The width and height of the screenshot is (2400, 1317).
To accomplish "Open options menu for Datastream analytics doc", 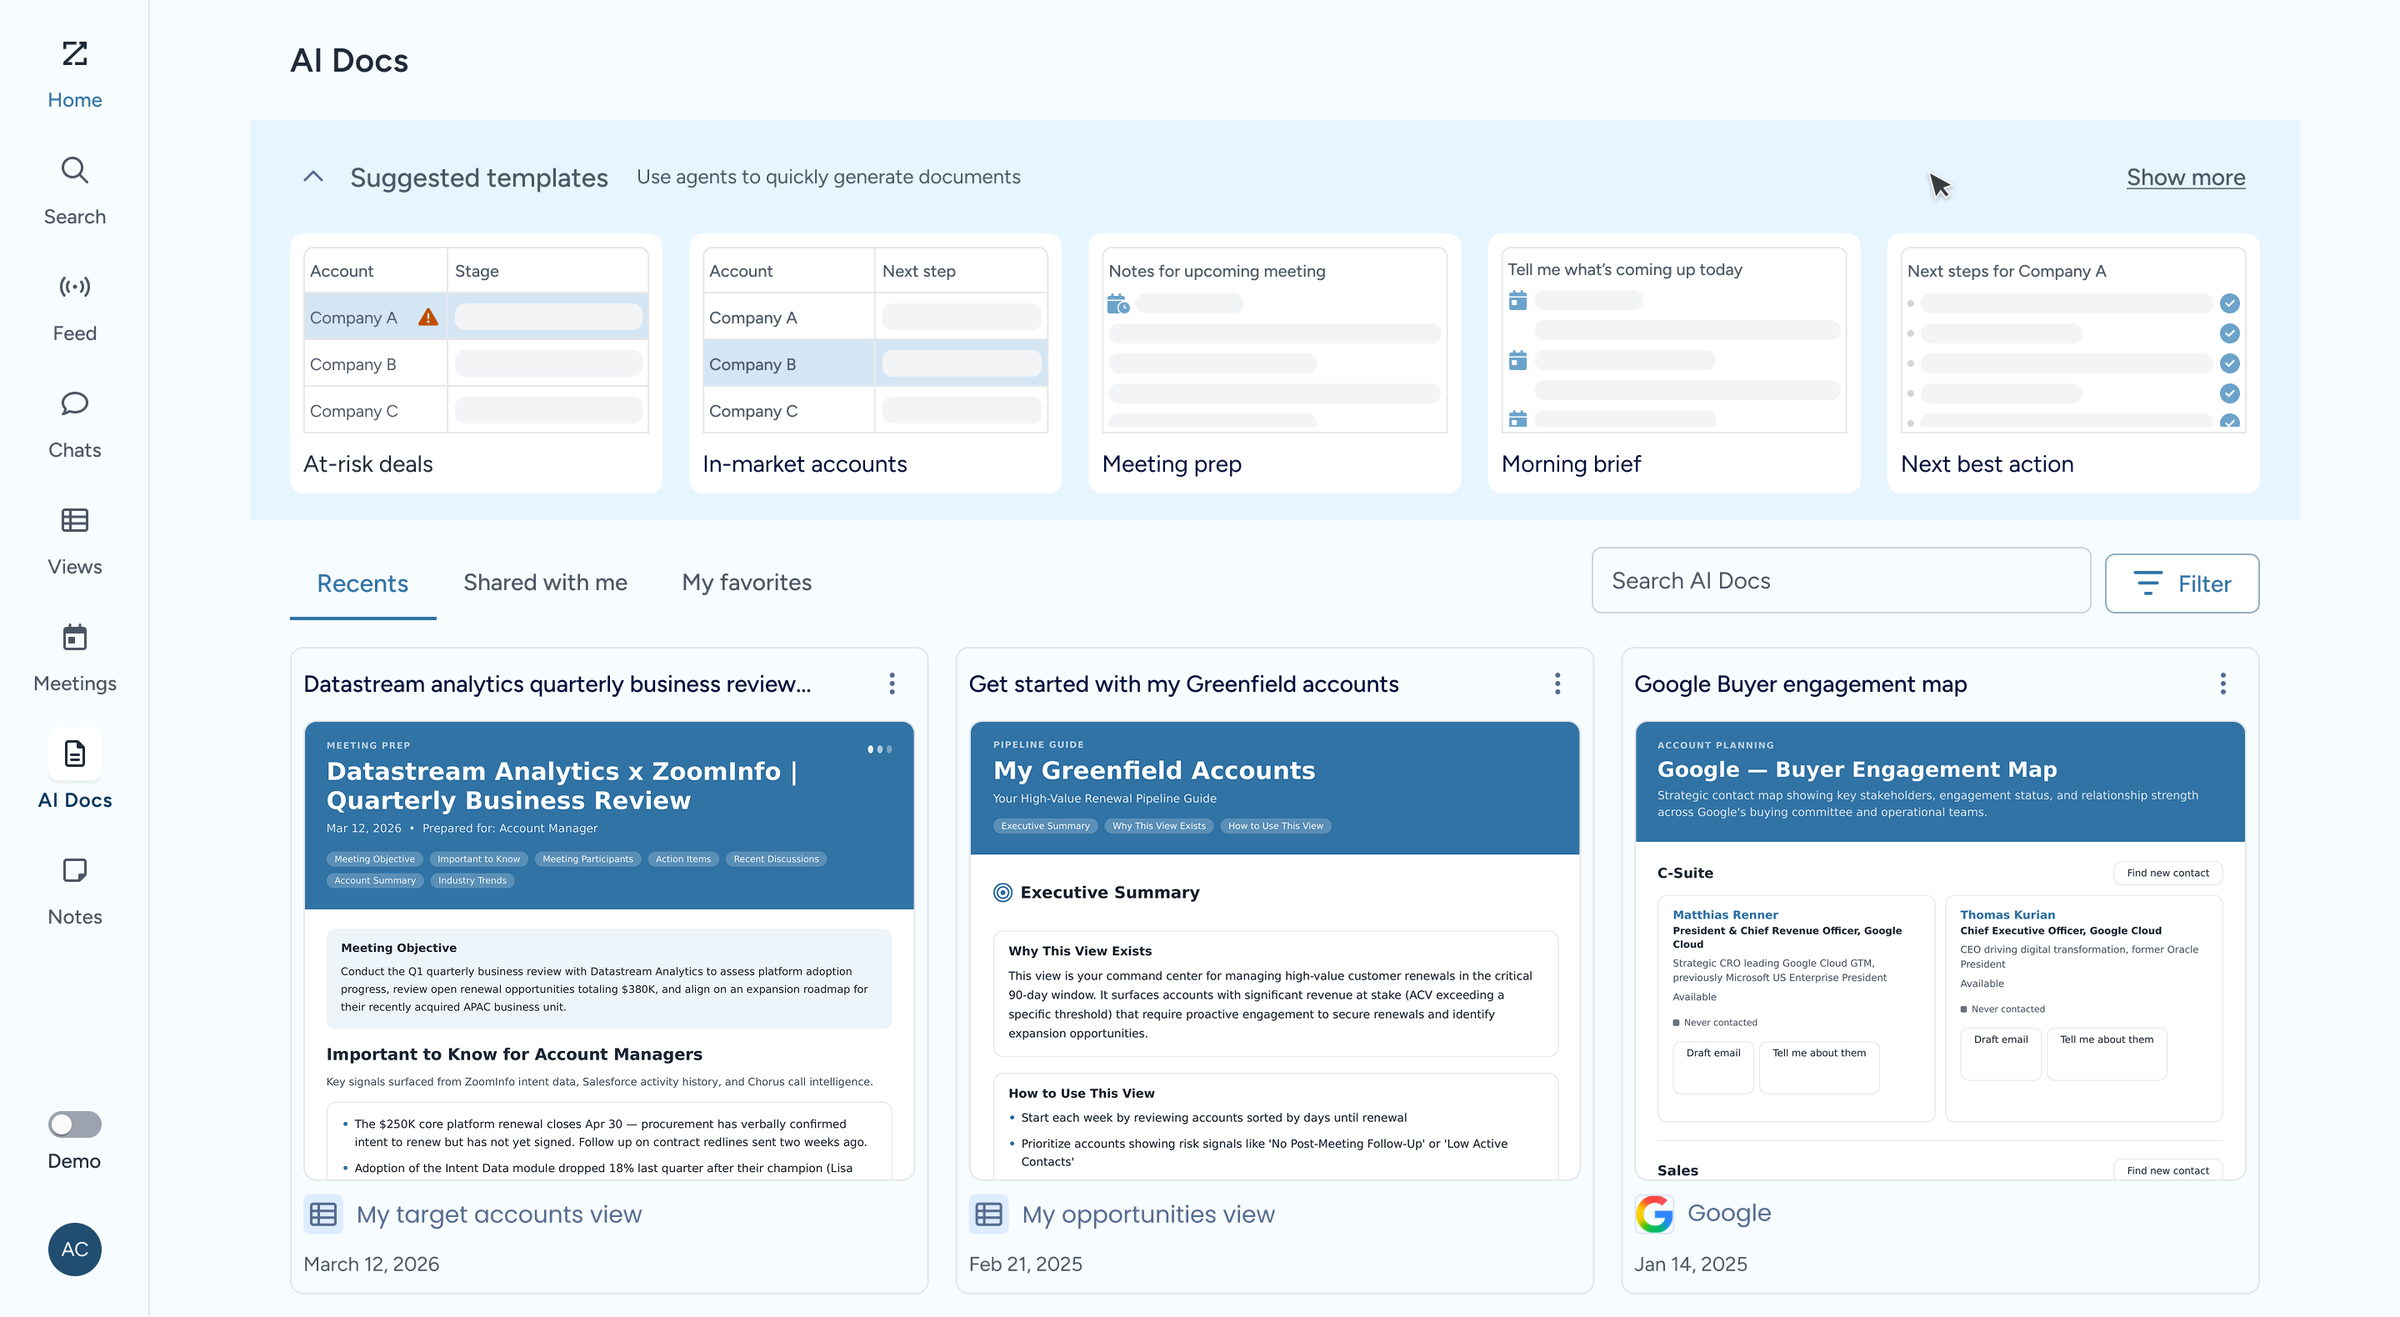I will click(892, 684).
